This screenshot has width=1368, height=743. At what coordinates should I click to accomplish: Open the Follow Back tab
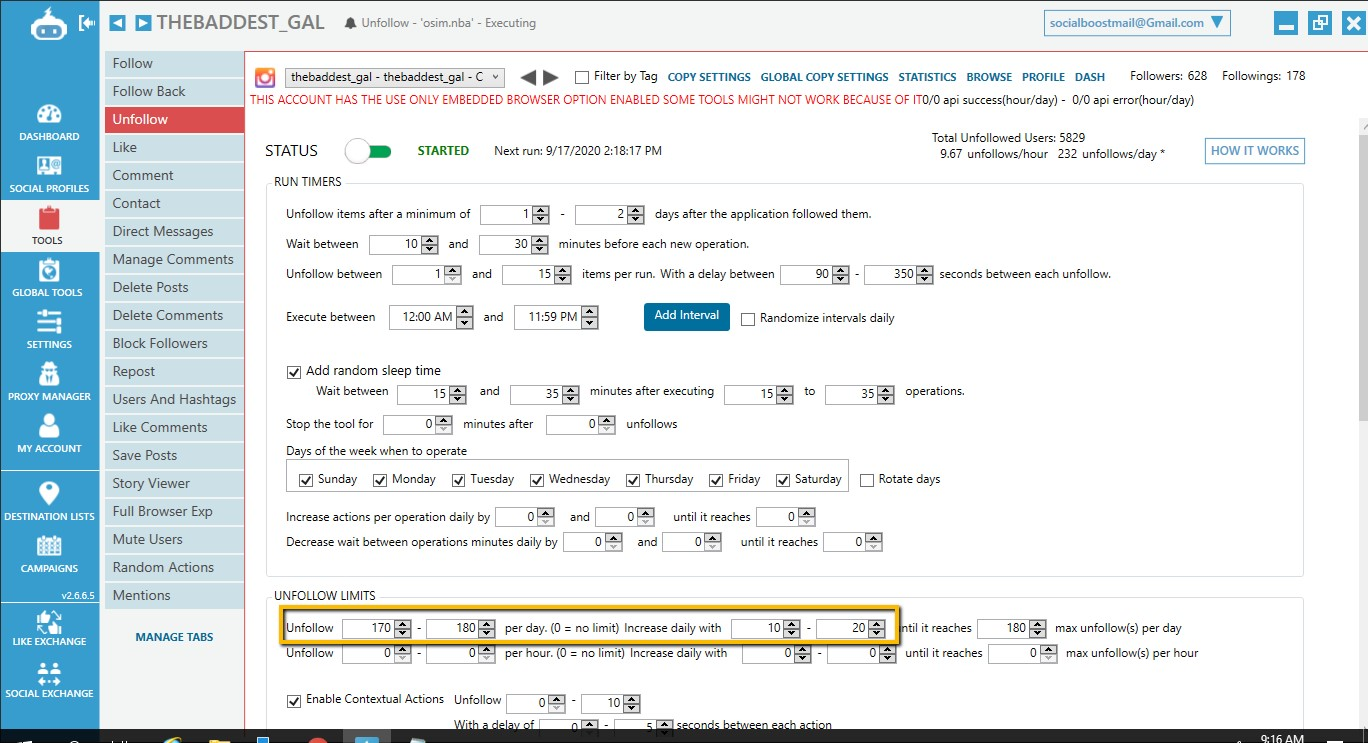coord(174,91)
